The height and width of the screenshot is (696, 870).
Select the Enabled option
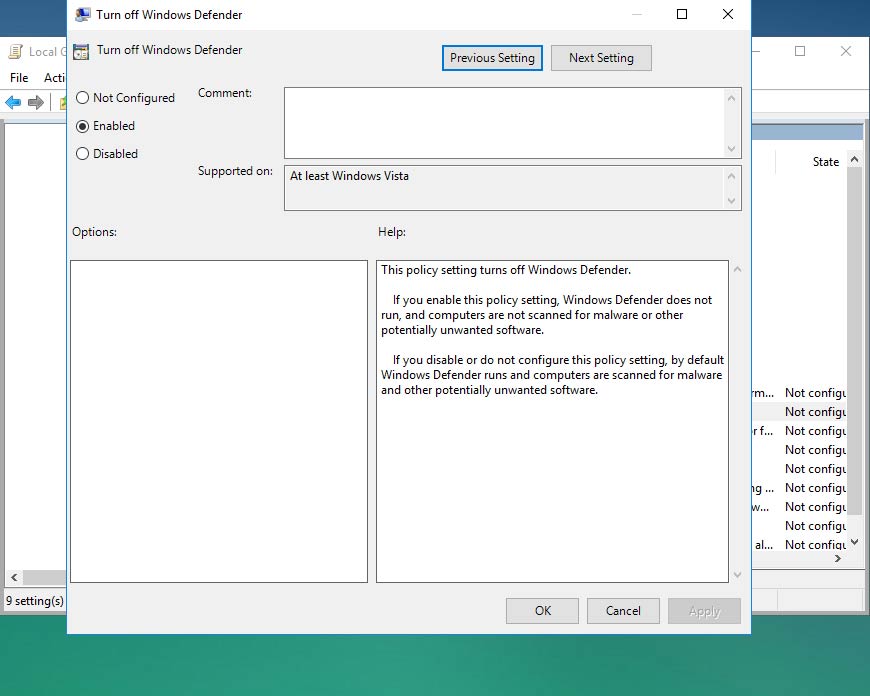[x=81, y=126]
